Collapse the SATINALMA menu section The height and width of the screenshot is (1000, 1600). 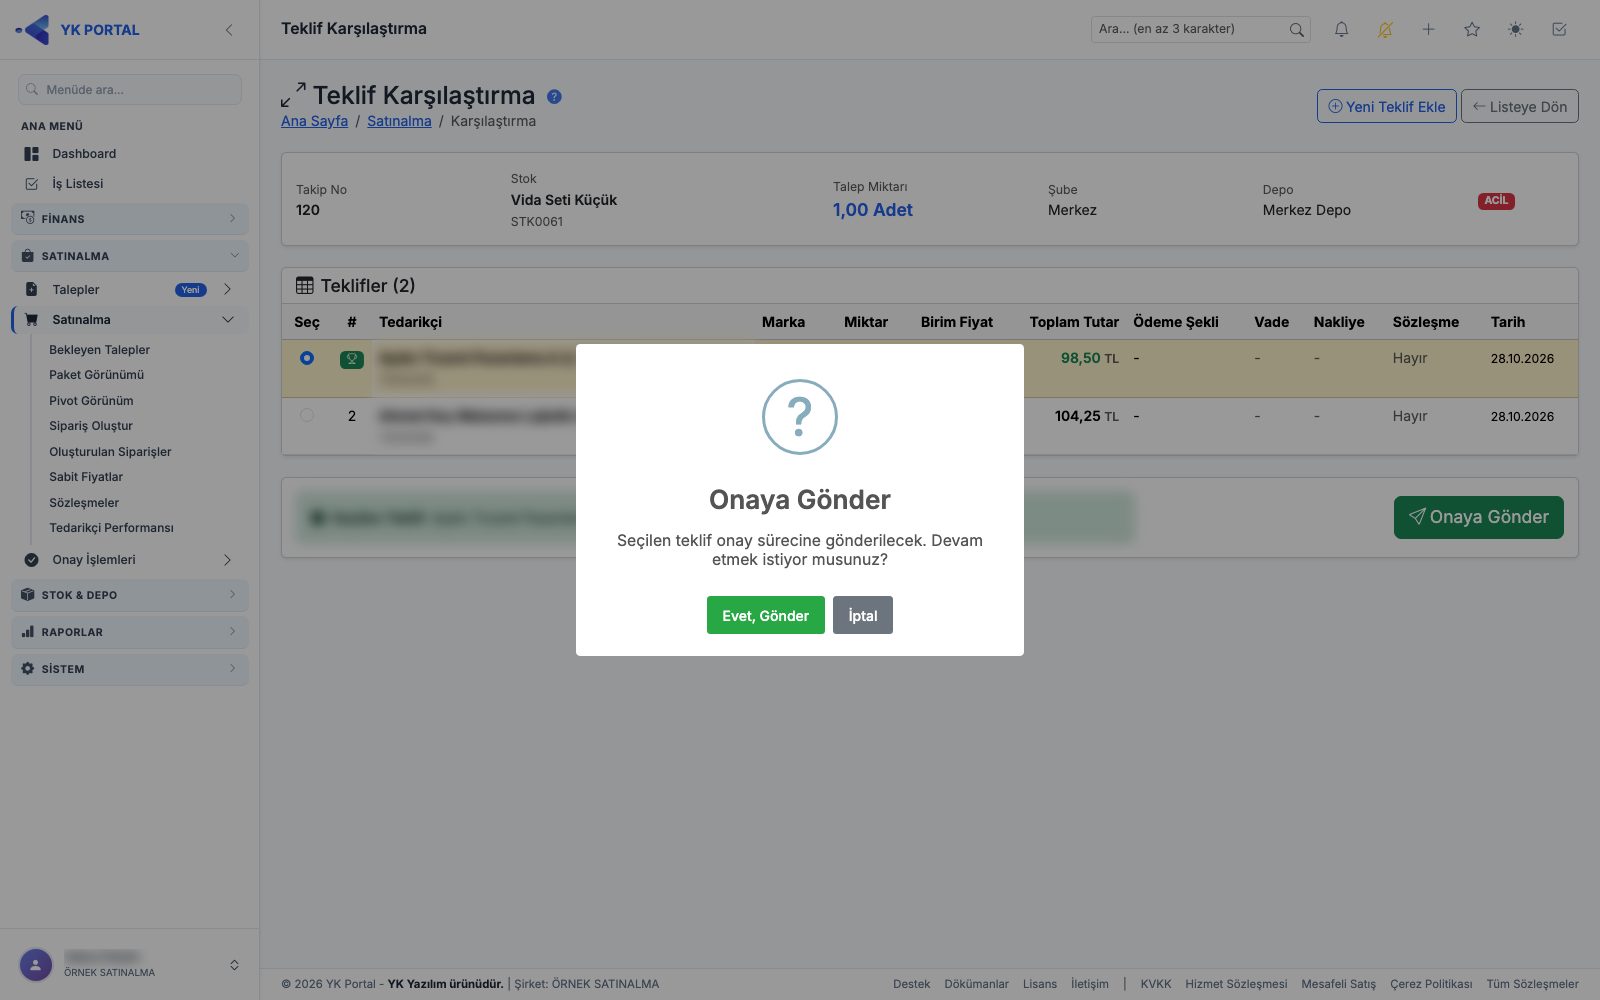[x=130, y=256]
